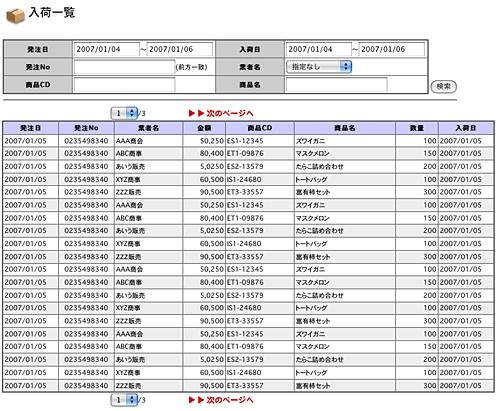Open the 業者名 指定なし dropdown
Screen dimensions: 500x411
[319, 67]
